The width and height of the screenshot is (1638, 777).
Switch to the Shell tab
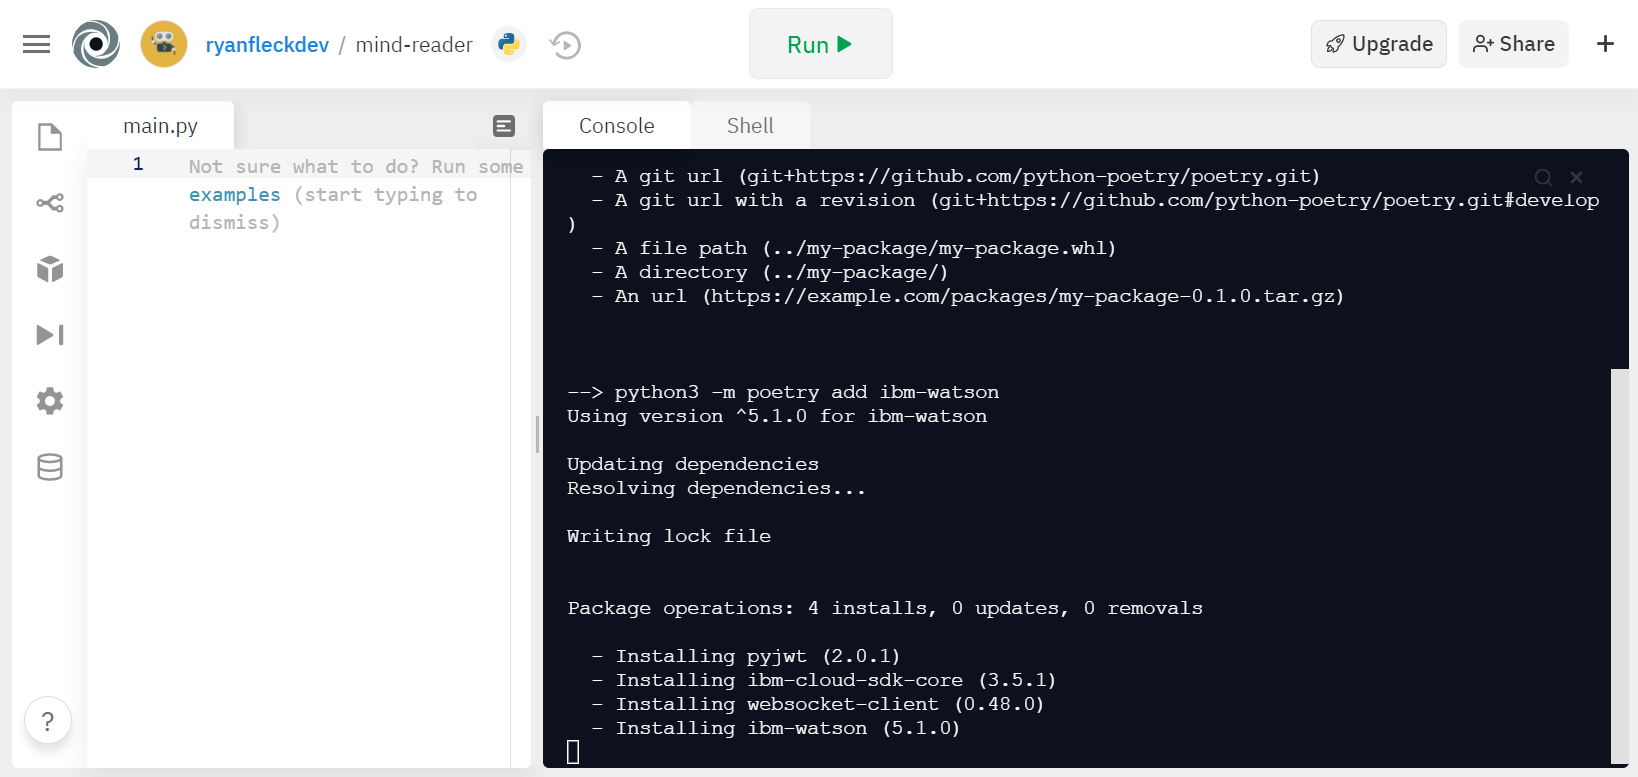click(x=750, y=126)
